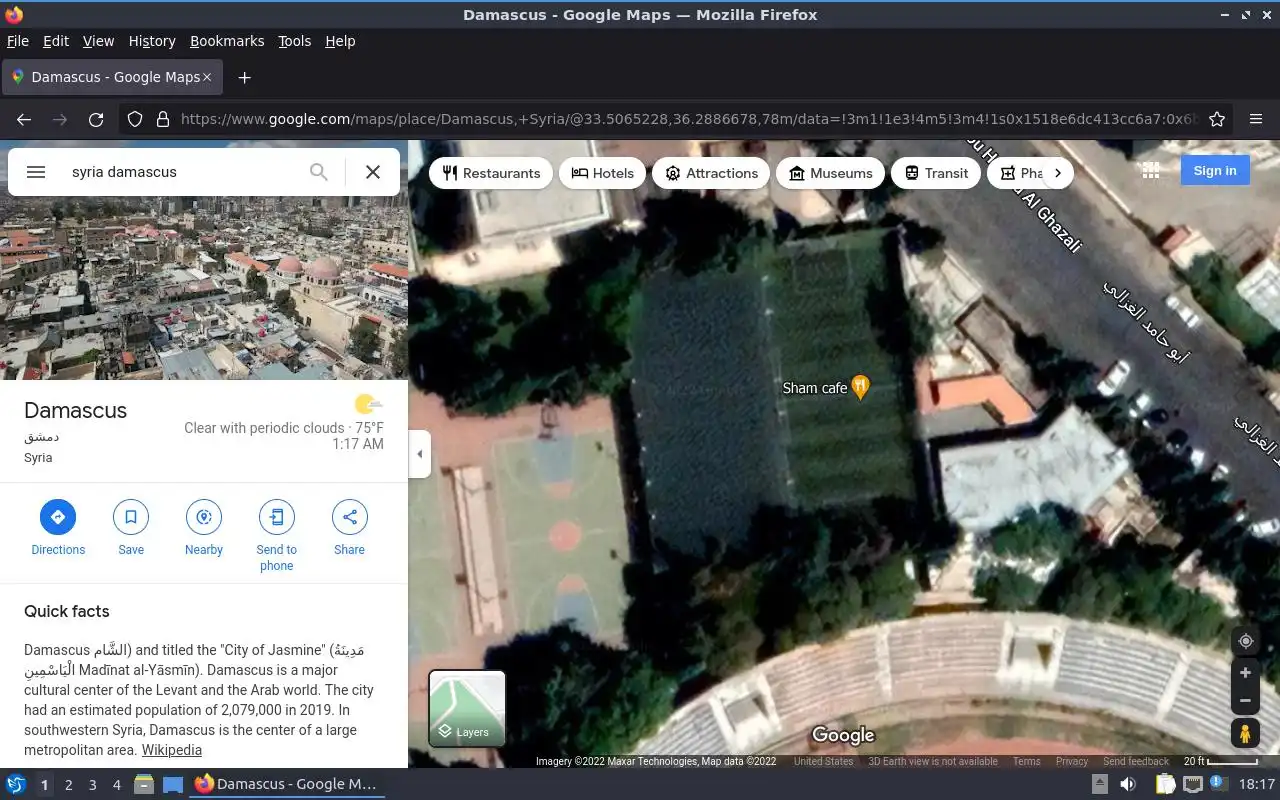This screenshot has width=1280, height=800.
Task: Click the Sham cafe map pin
Action: tap(860, 388)
